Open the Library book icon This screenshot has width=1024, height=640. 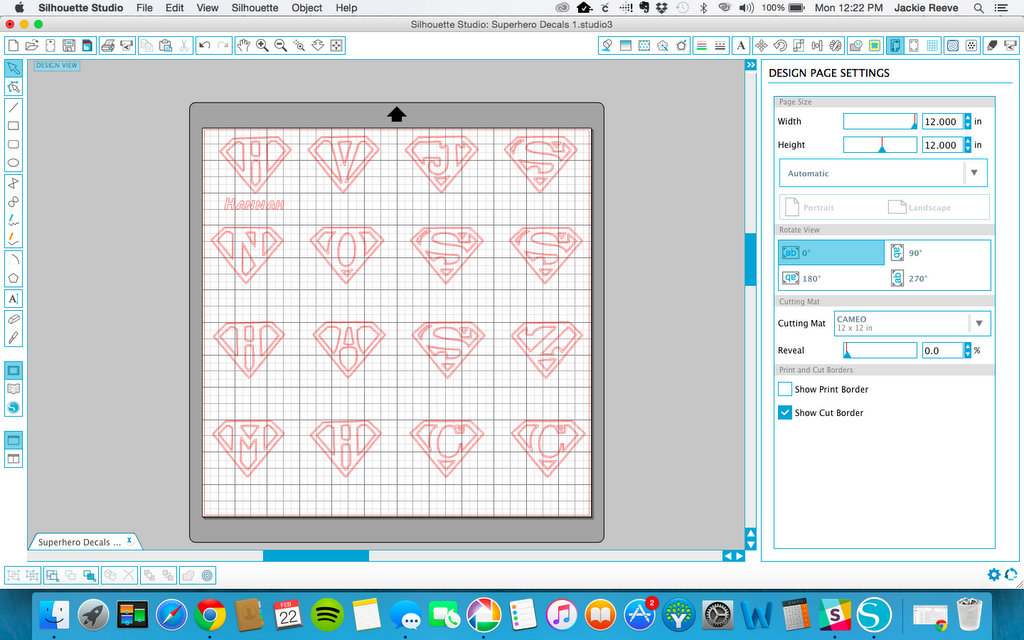[x=13, y=388]
